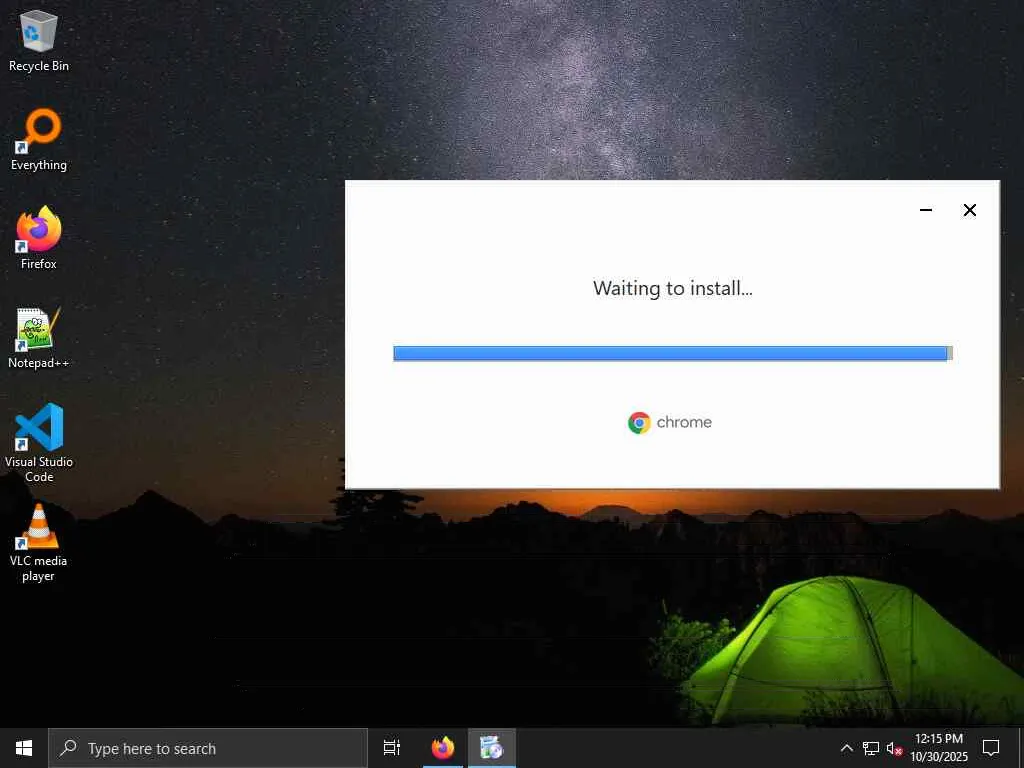This screenshot has width=1024, height=768.
Task: Select the VLC media player desktop shortcut
Action: click(39, 543)
